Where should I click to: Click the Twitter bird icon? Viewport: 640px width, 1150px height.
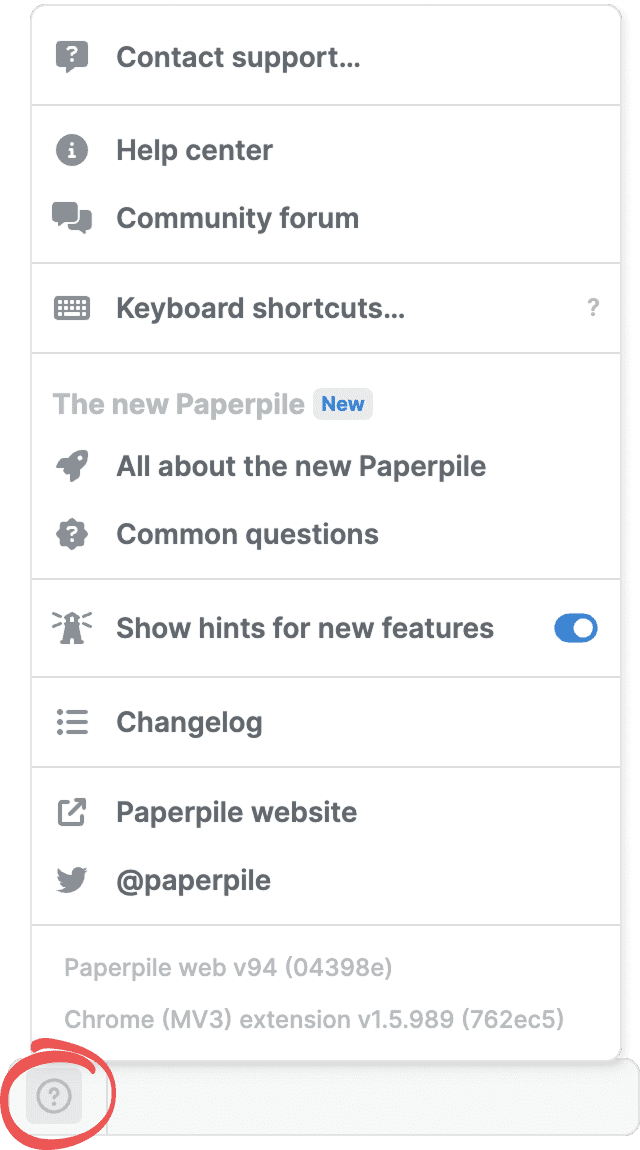[71, 881]
